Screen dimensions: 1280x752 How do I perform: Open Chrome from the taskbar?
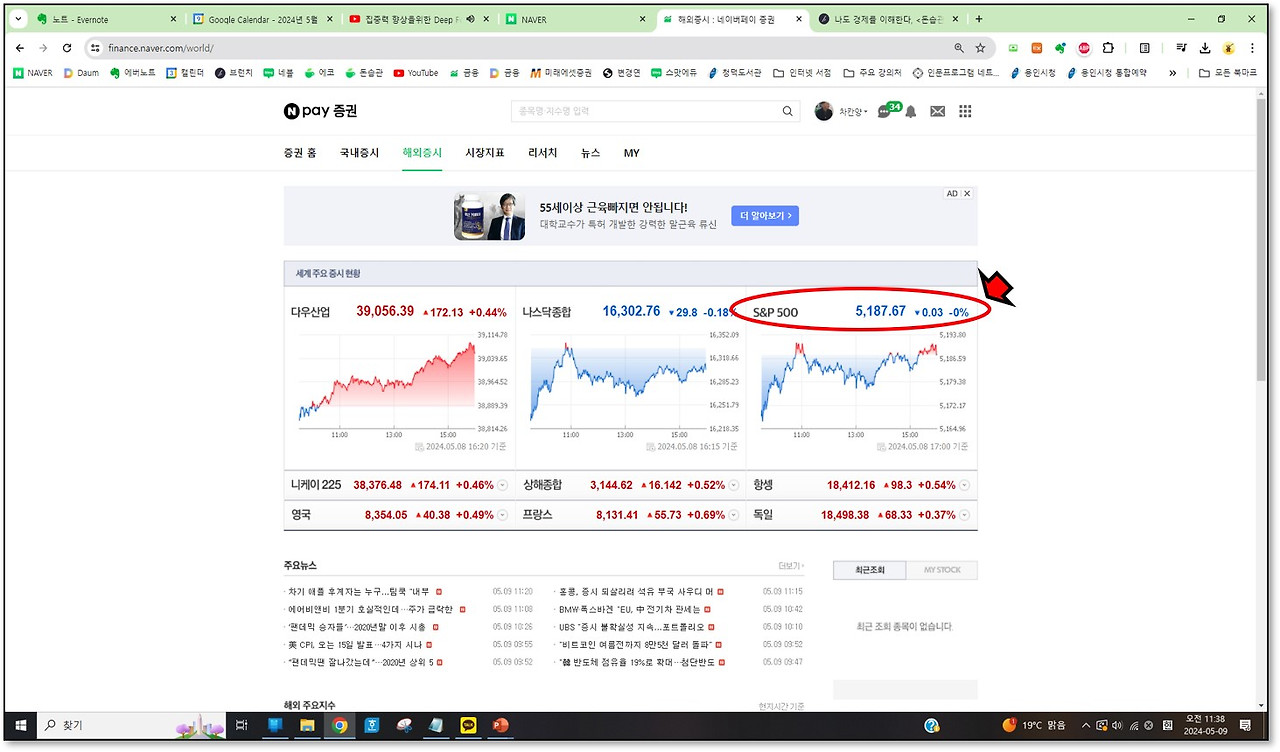[340, 725]
